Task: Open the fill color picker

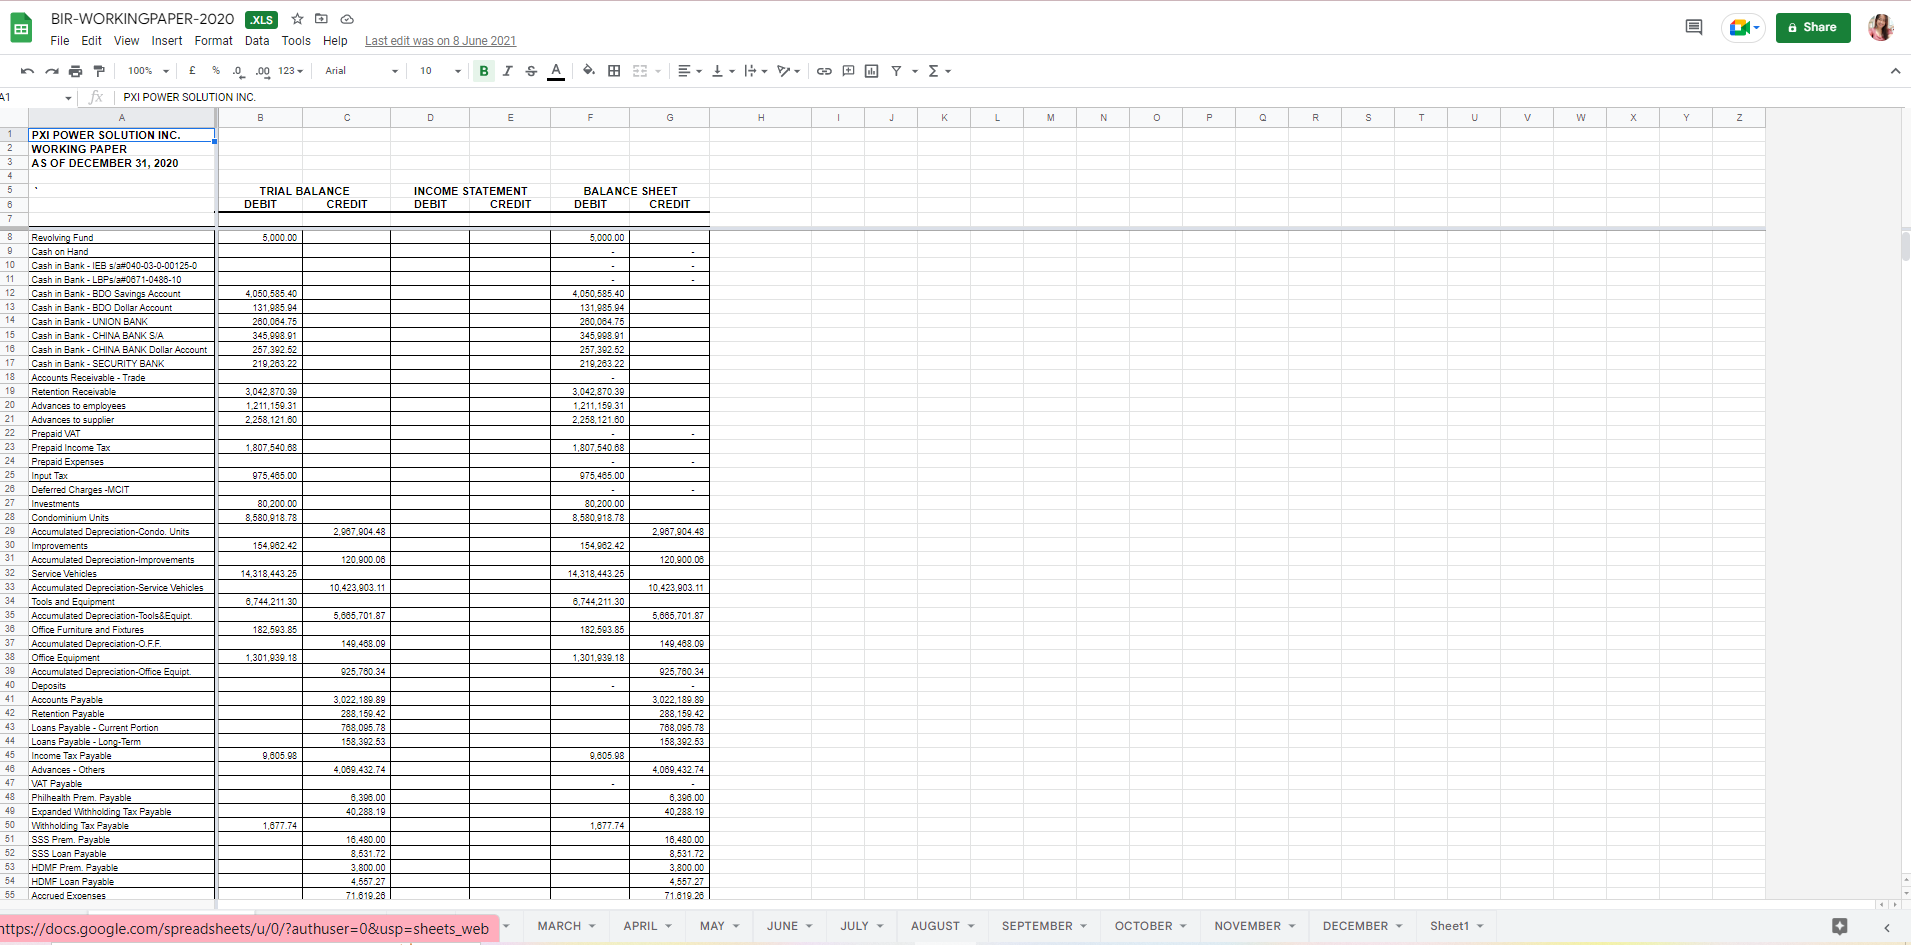Action: [x=589, y=71]
